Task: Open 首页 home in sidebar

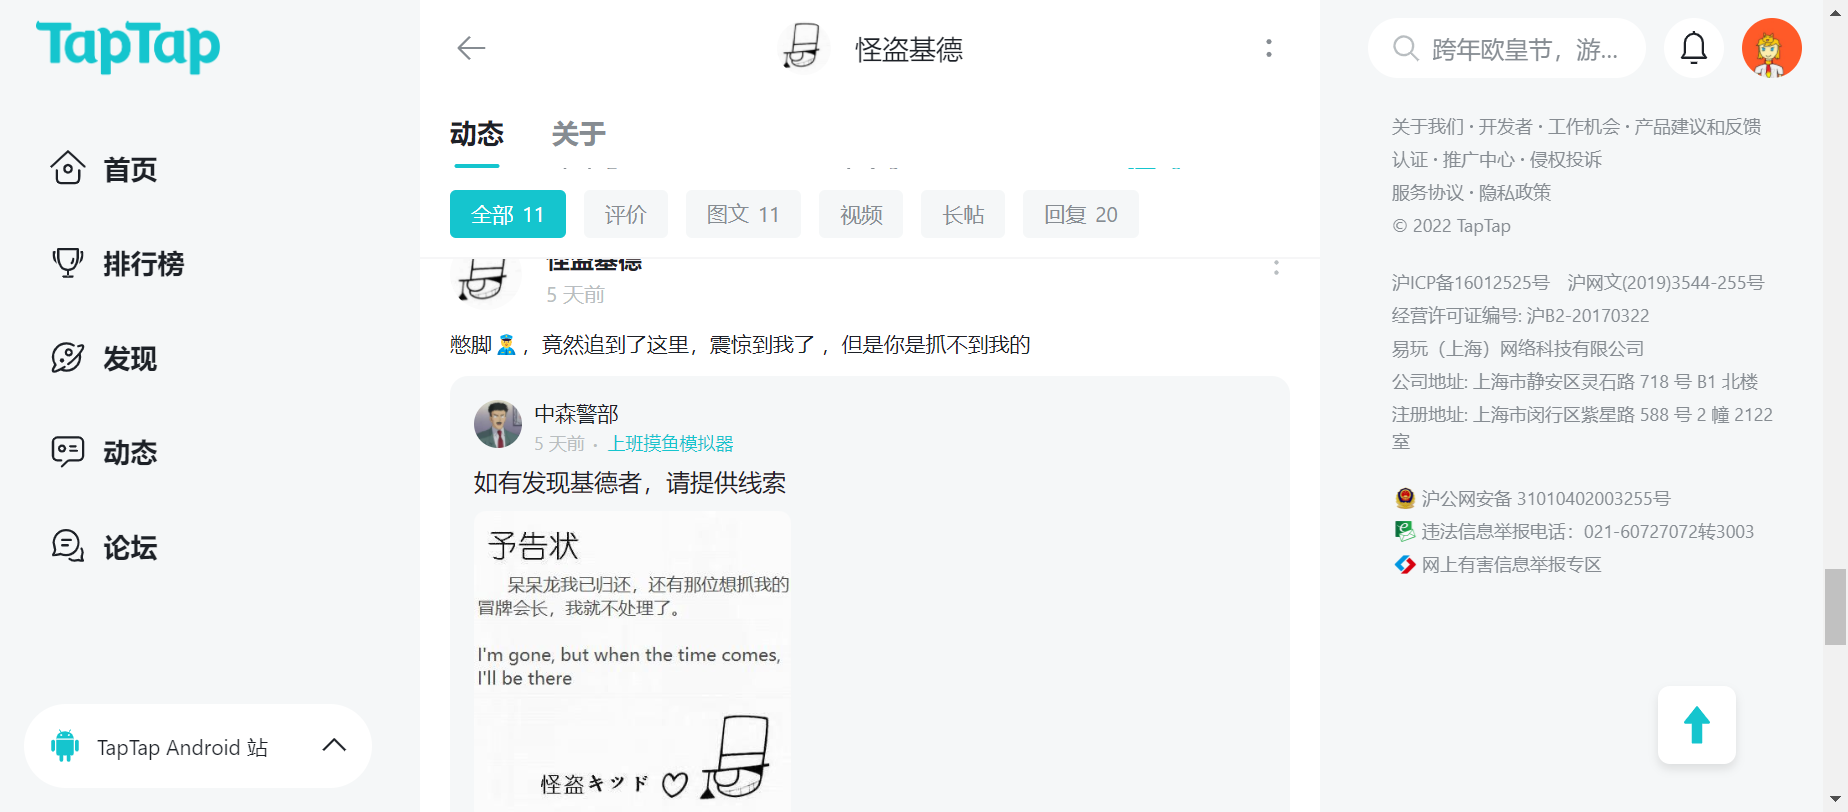Action: pos(105,169)
